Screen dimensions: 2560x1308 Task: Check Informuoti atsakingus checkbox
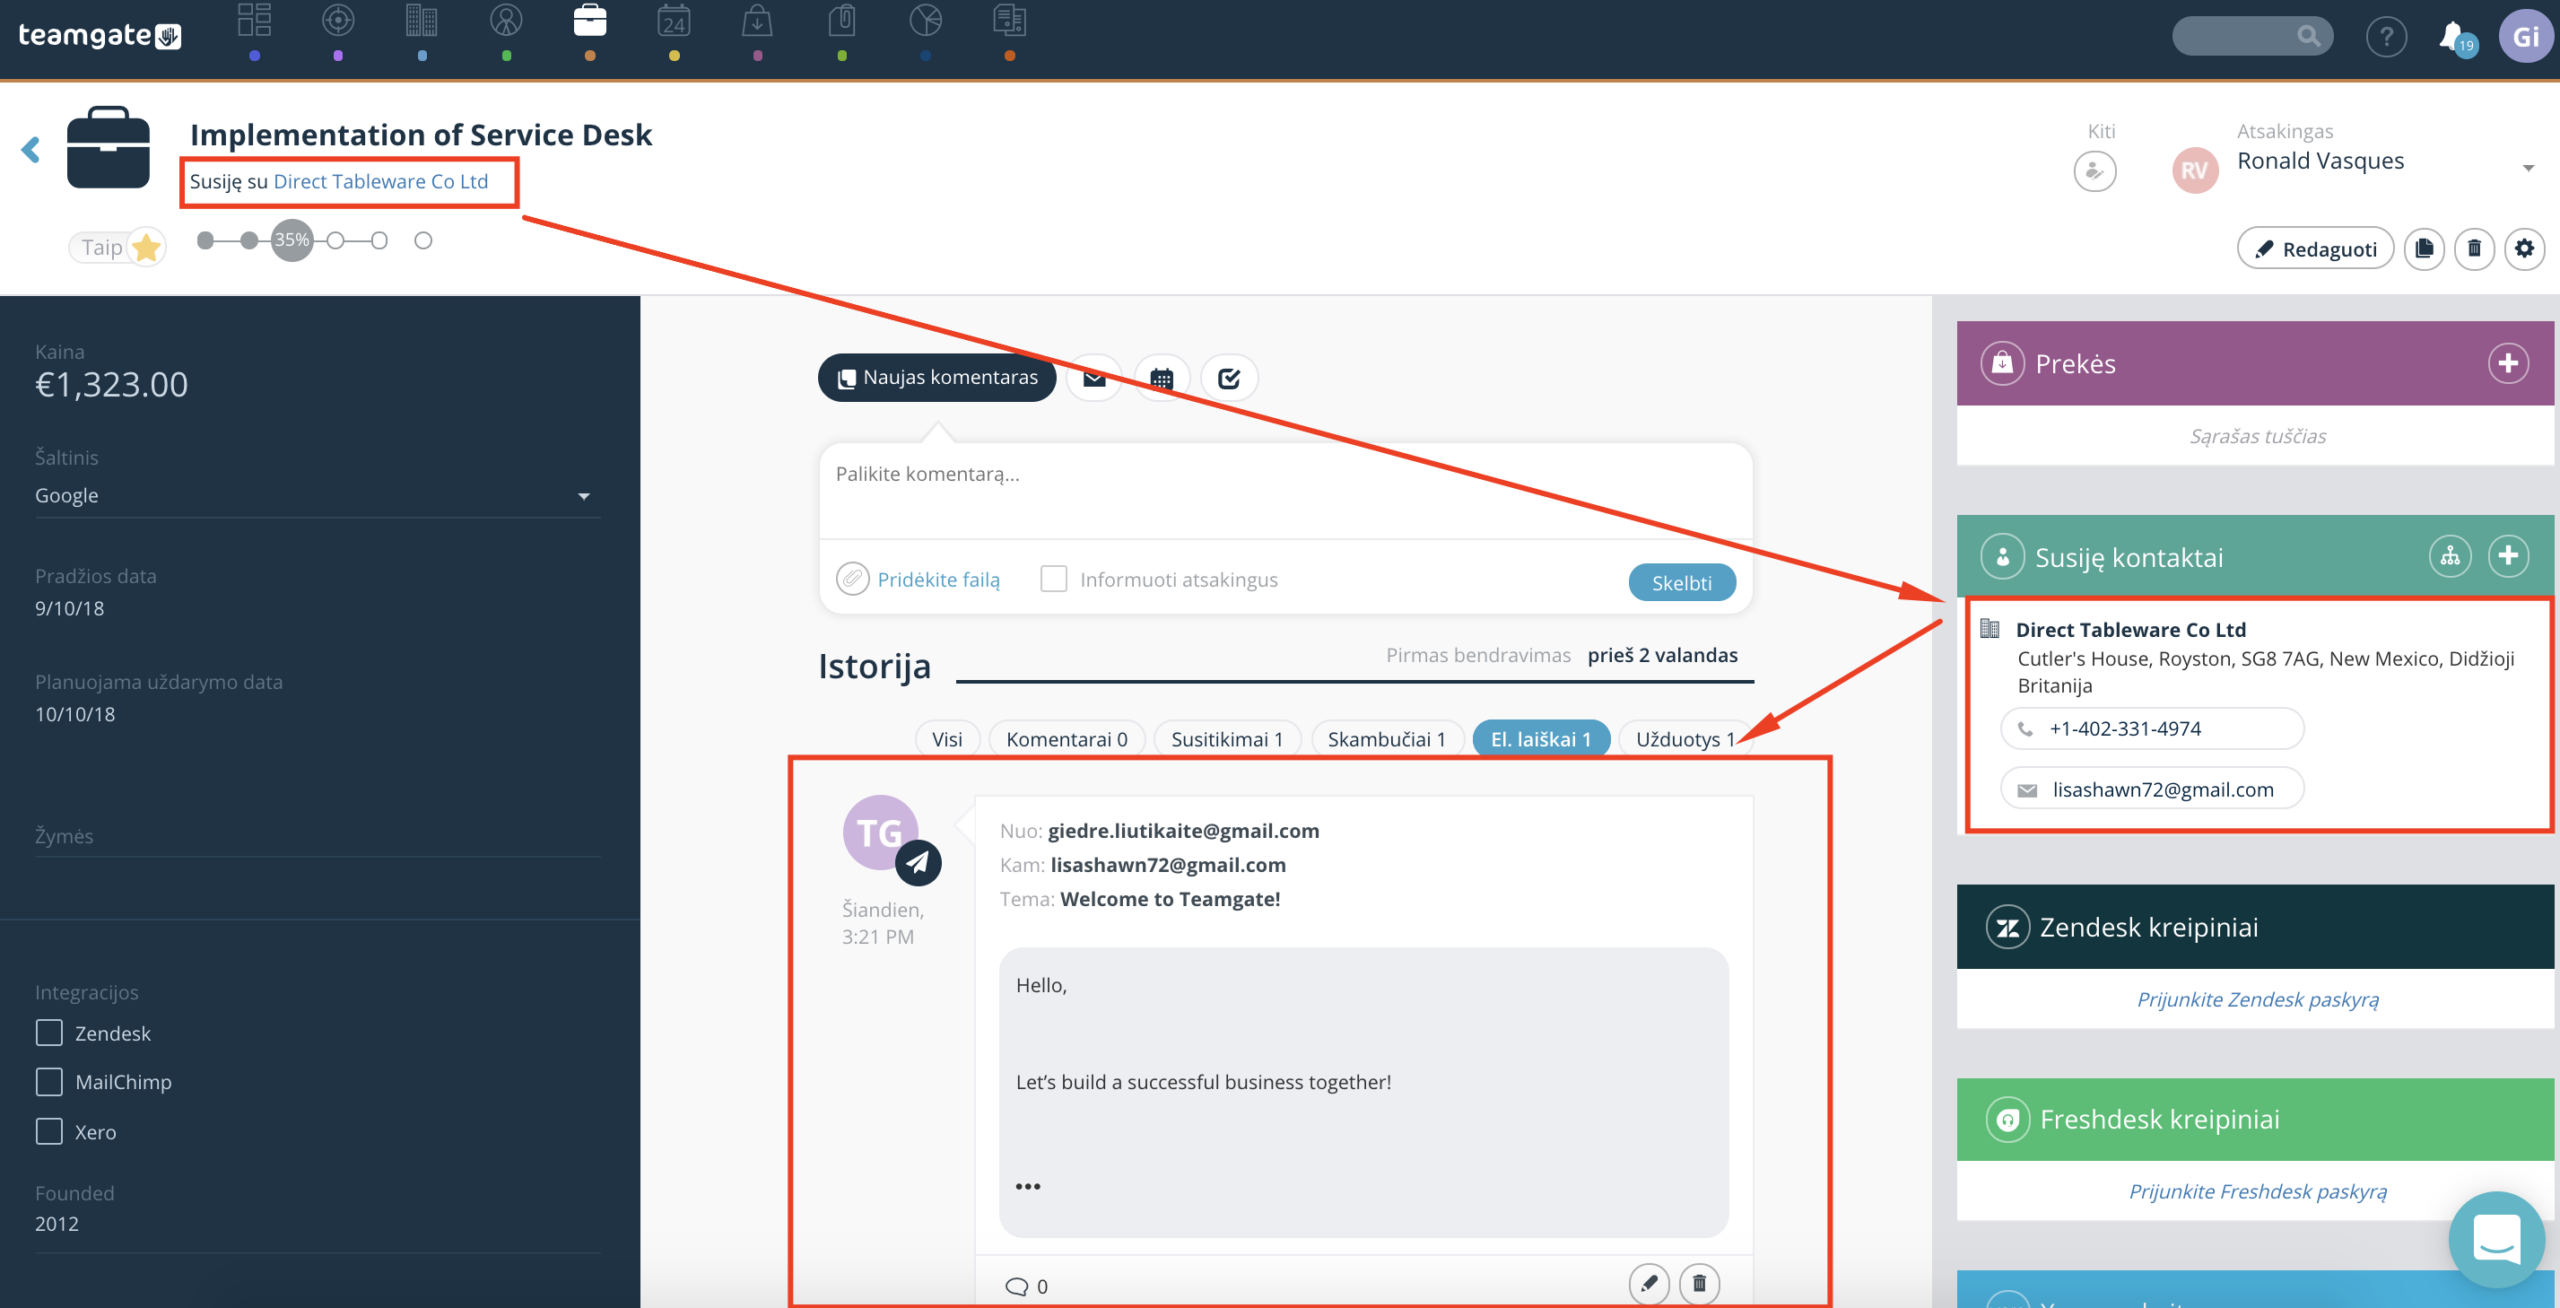1053,579
